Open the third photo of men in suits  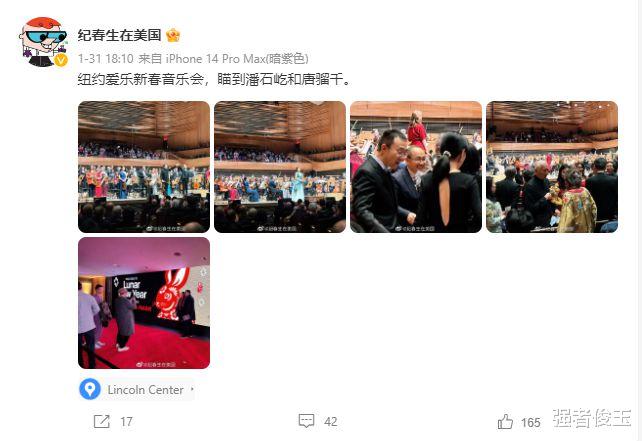[416, 167]
